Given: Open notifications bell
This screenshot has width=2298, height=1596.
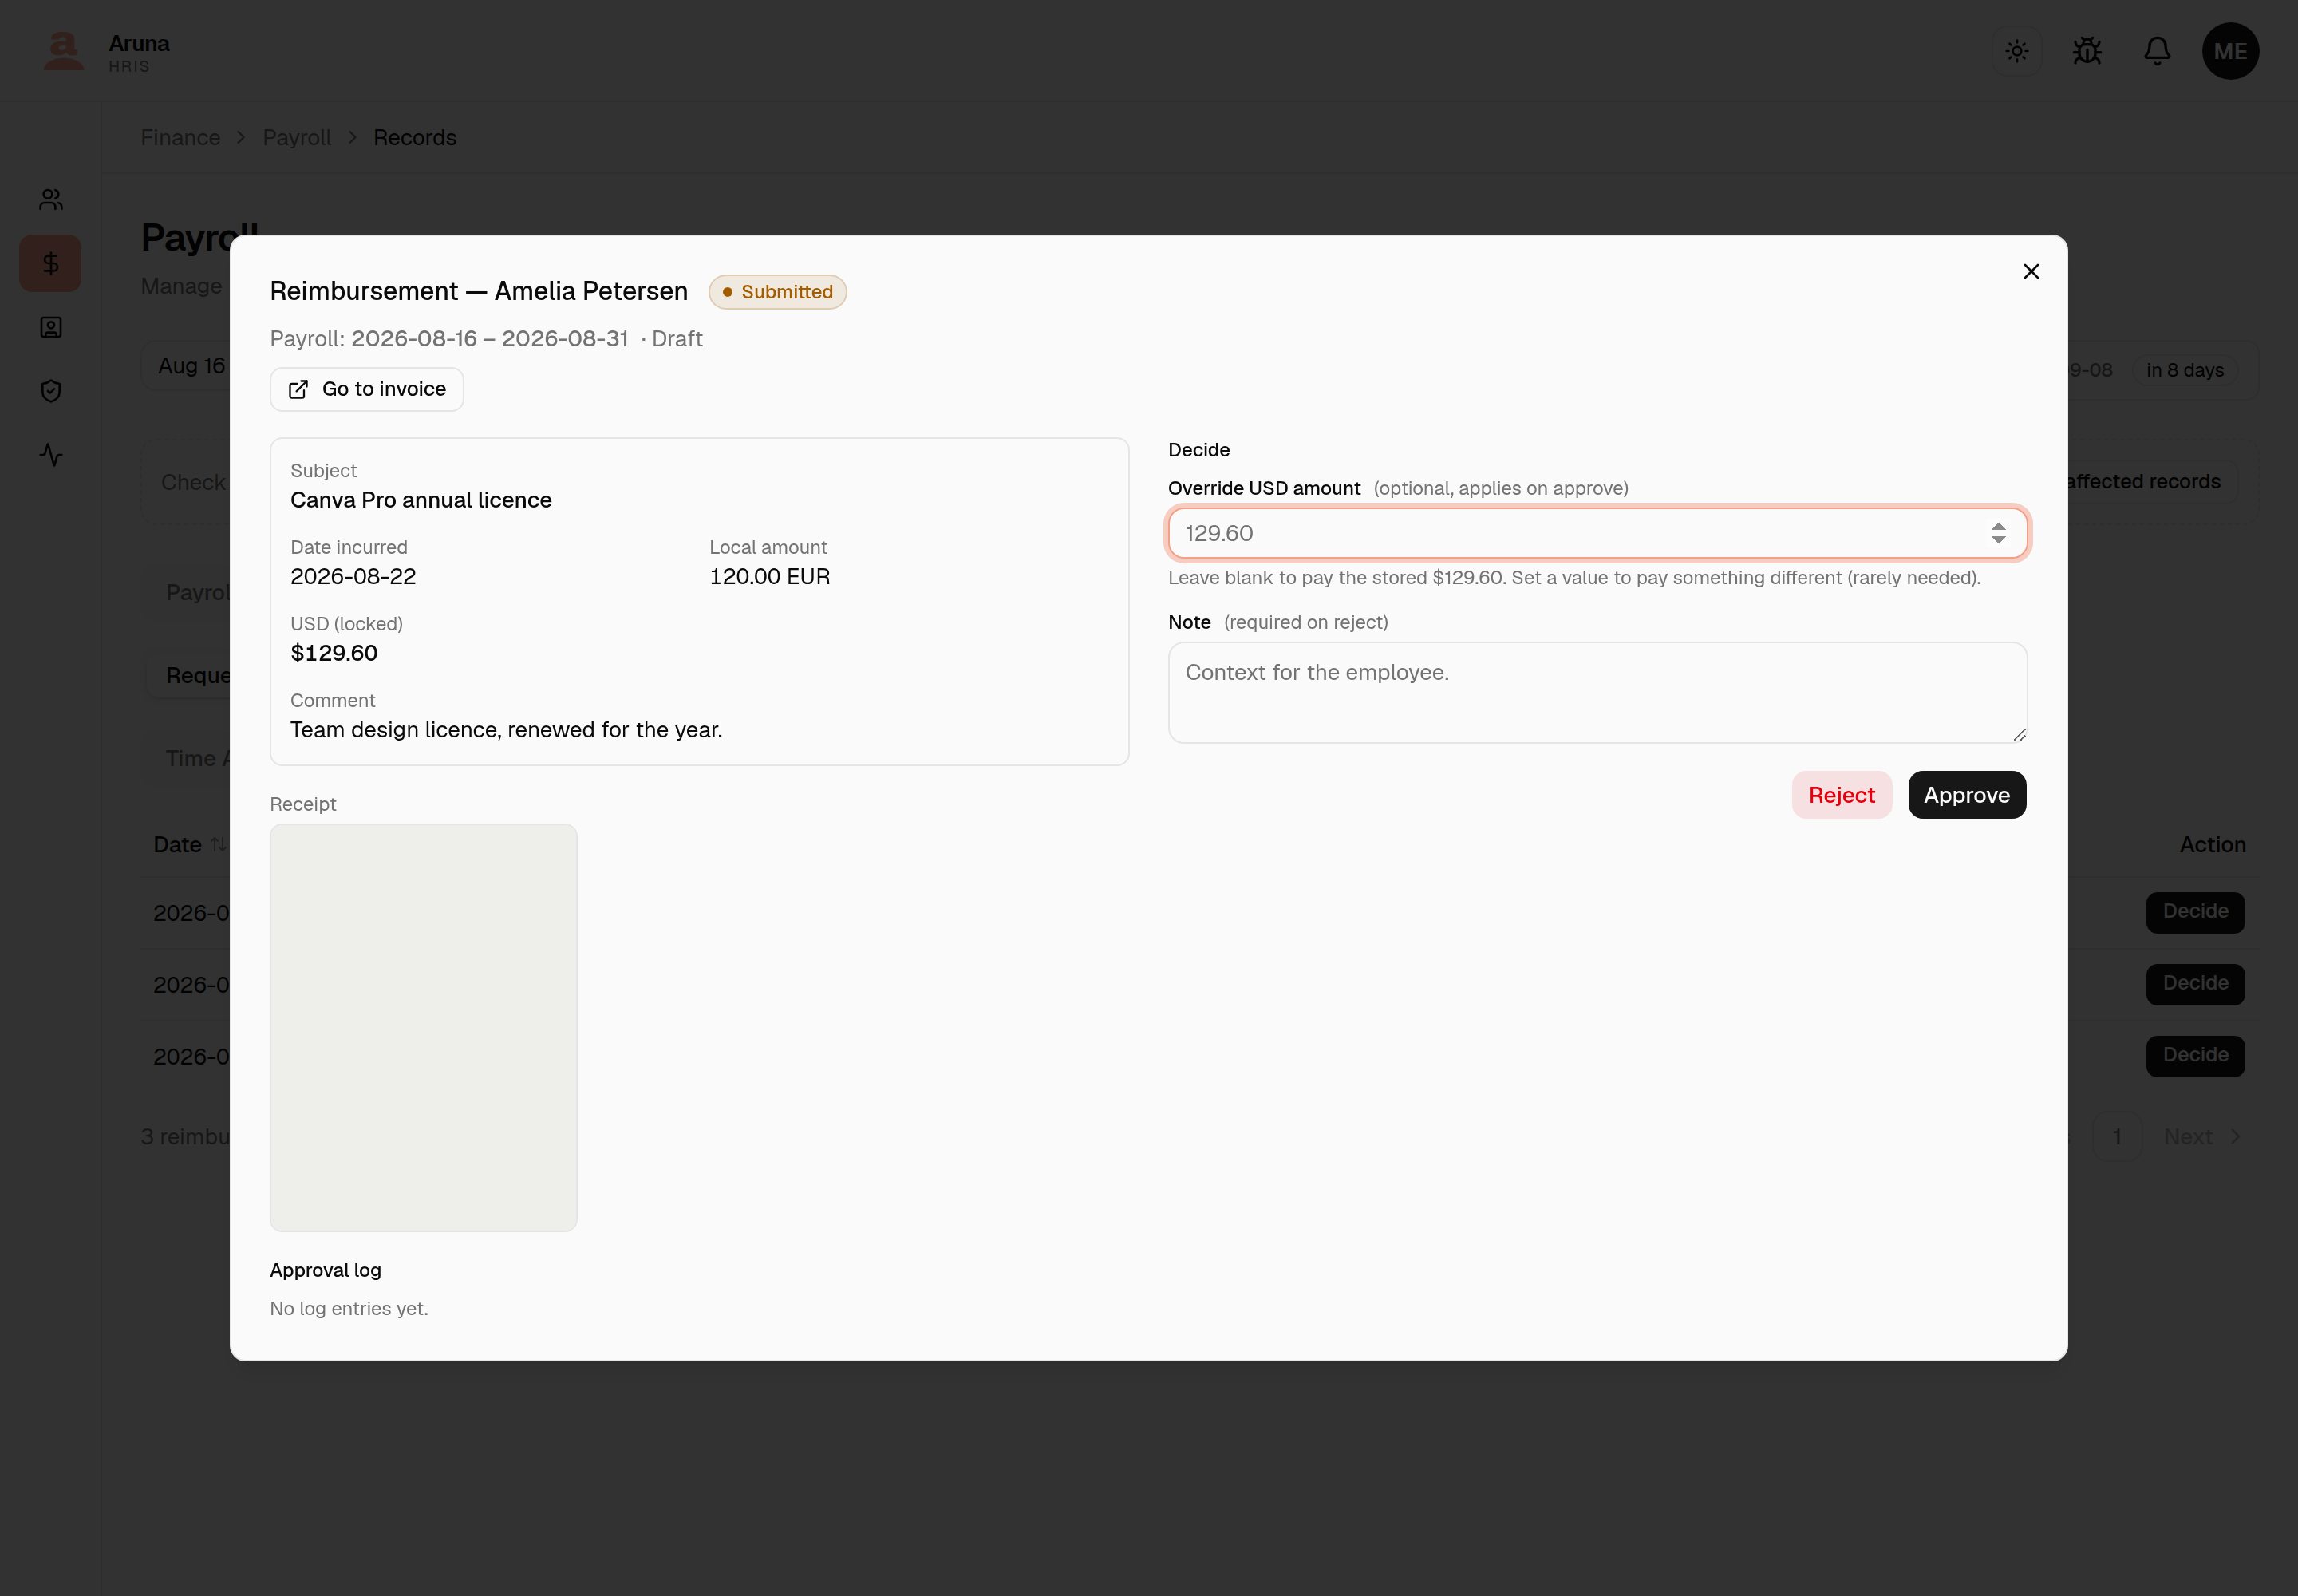Looking at the screenshot, I should [2157, 51].
